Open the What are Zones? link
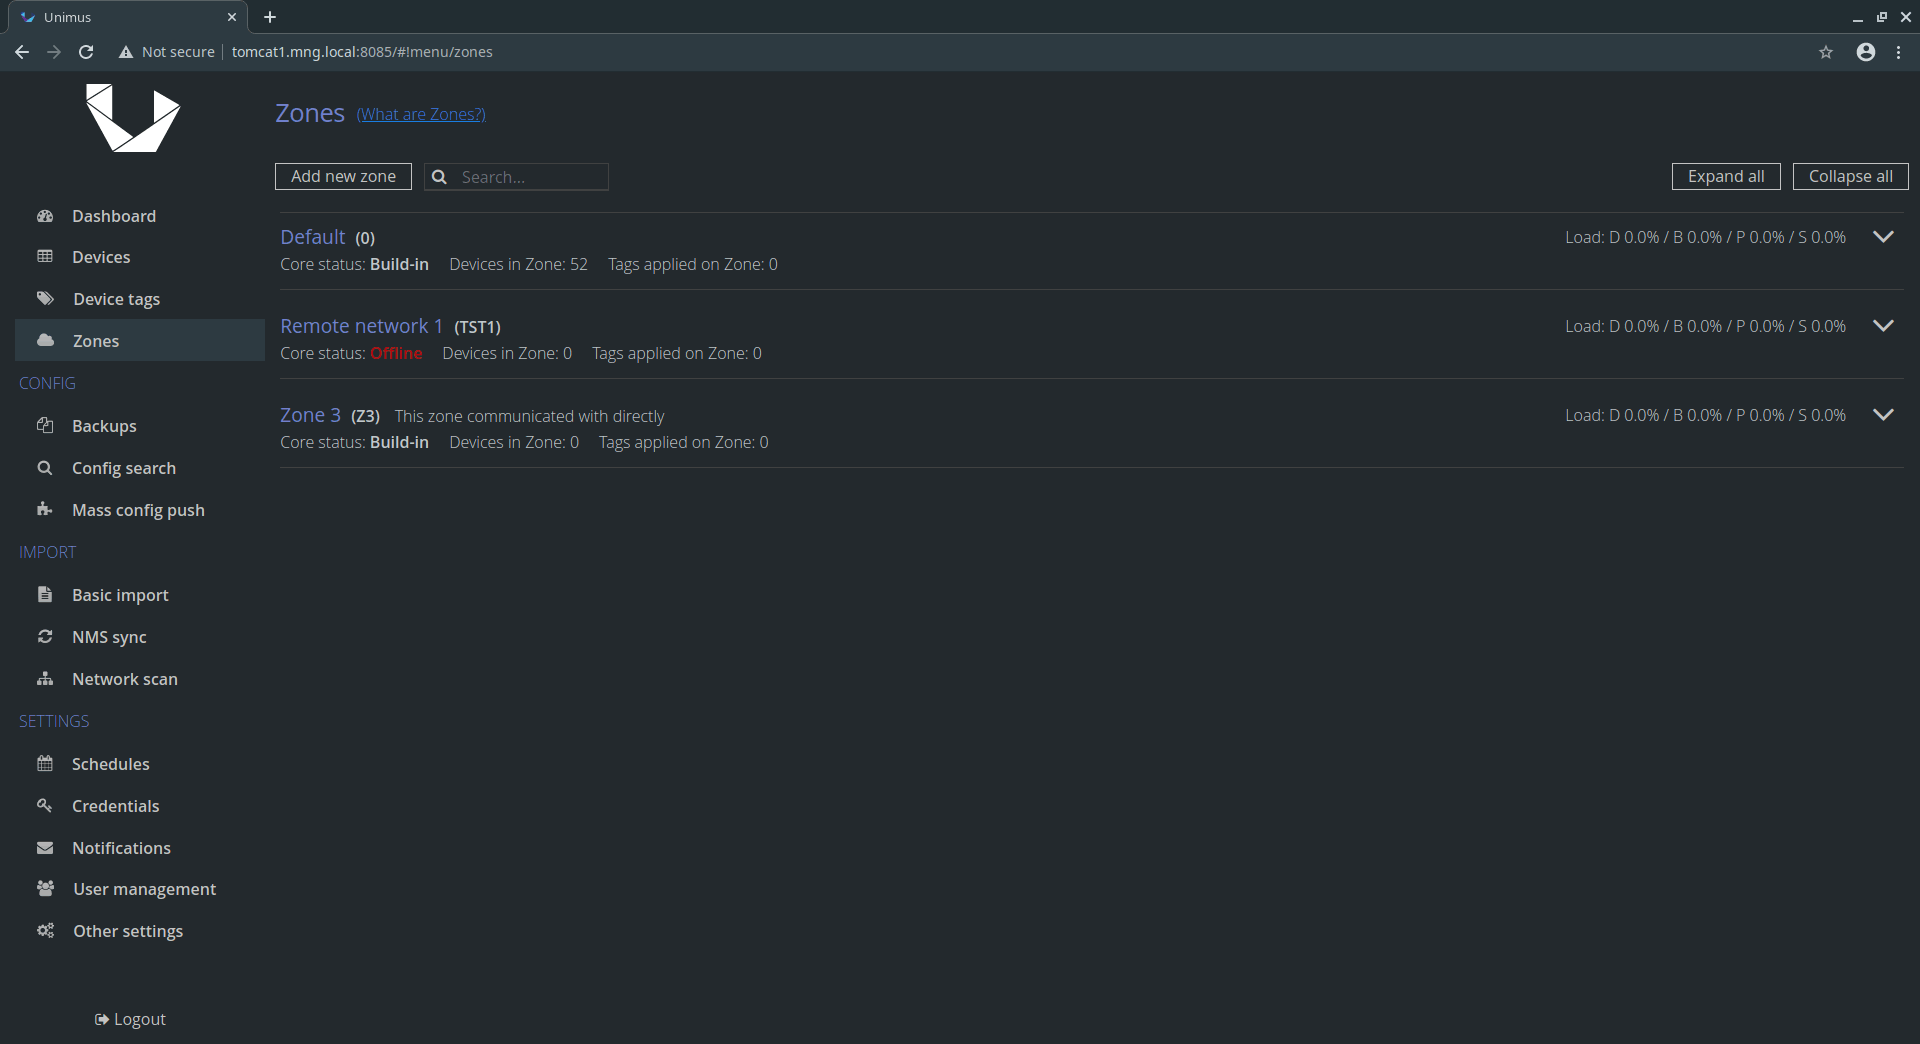The width and height of the screenshot is (1920, 1044). (421, 114)
